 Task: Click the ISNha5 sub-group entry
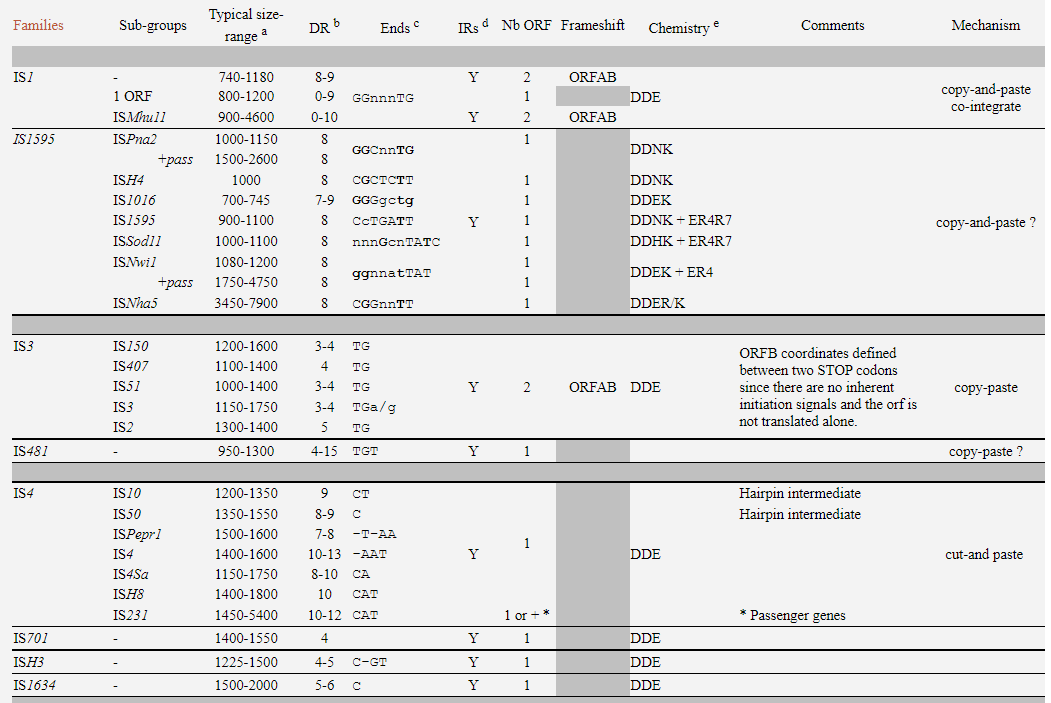pos(140,303)
